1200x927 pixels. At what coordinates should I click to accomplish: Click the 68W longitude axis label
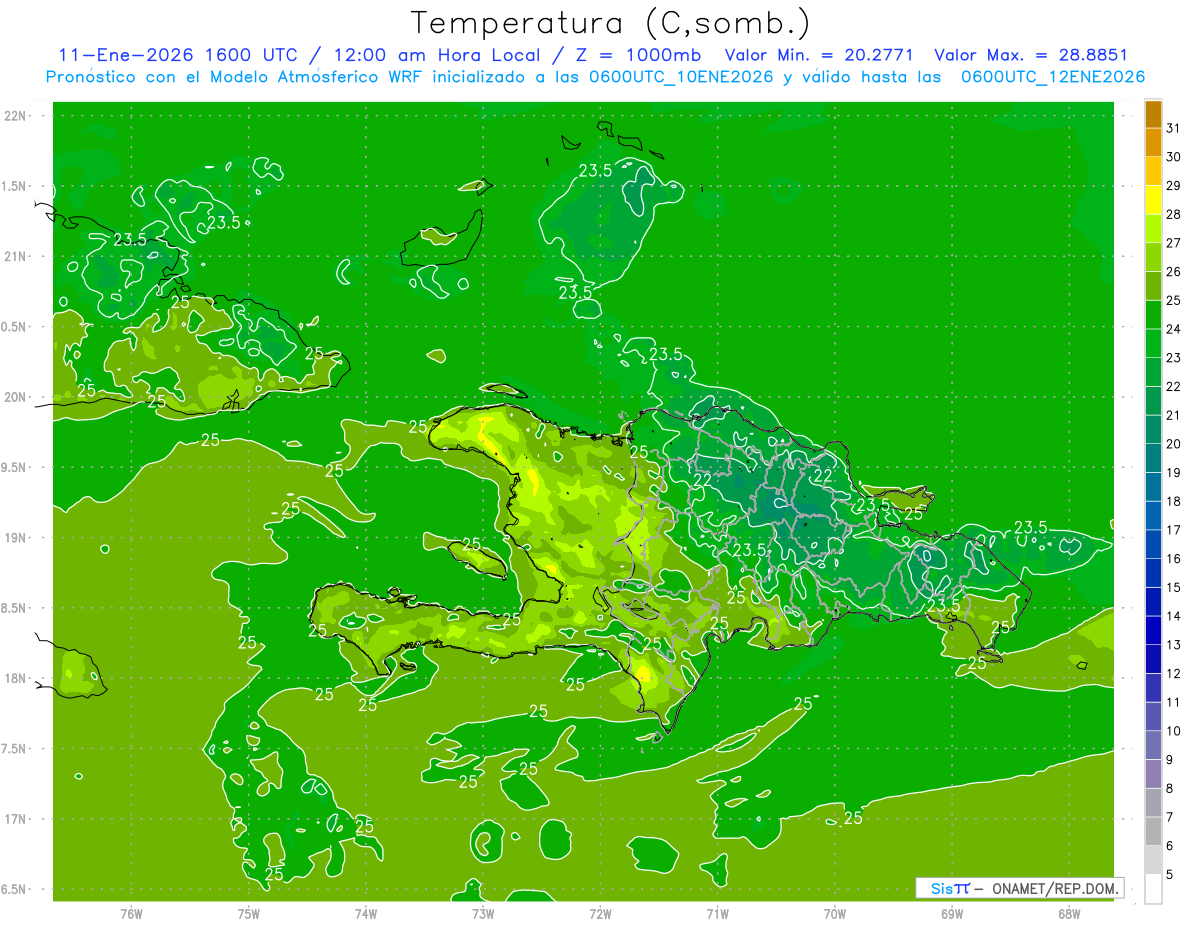pos(1068,913)
